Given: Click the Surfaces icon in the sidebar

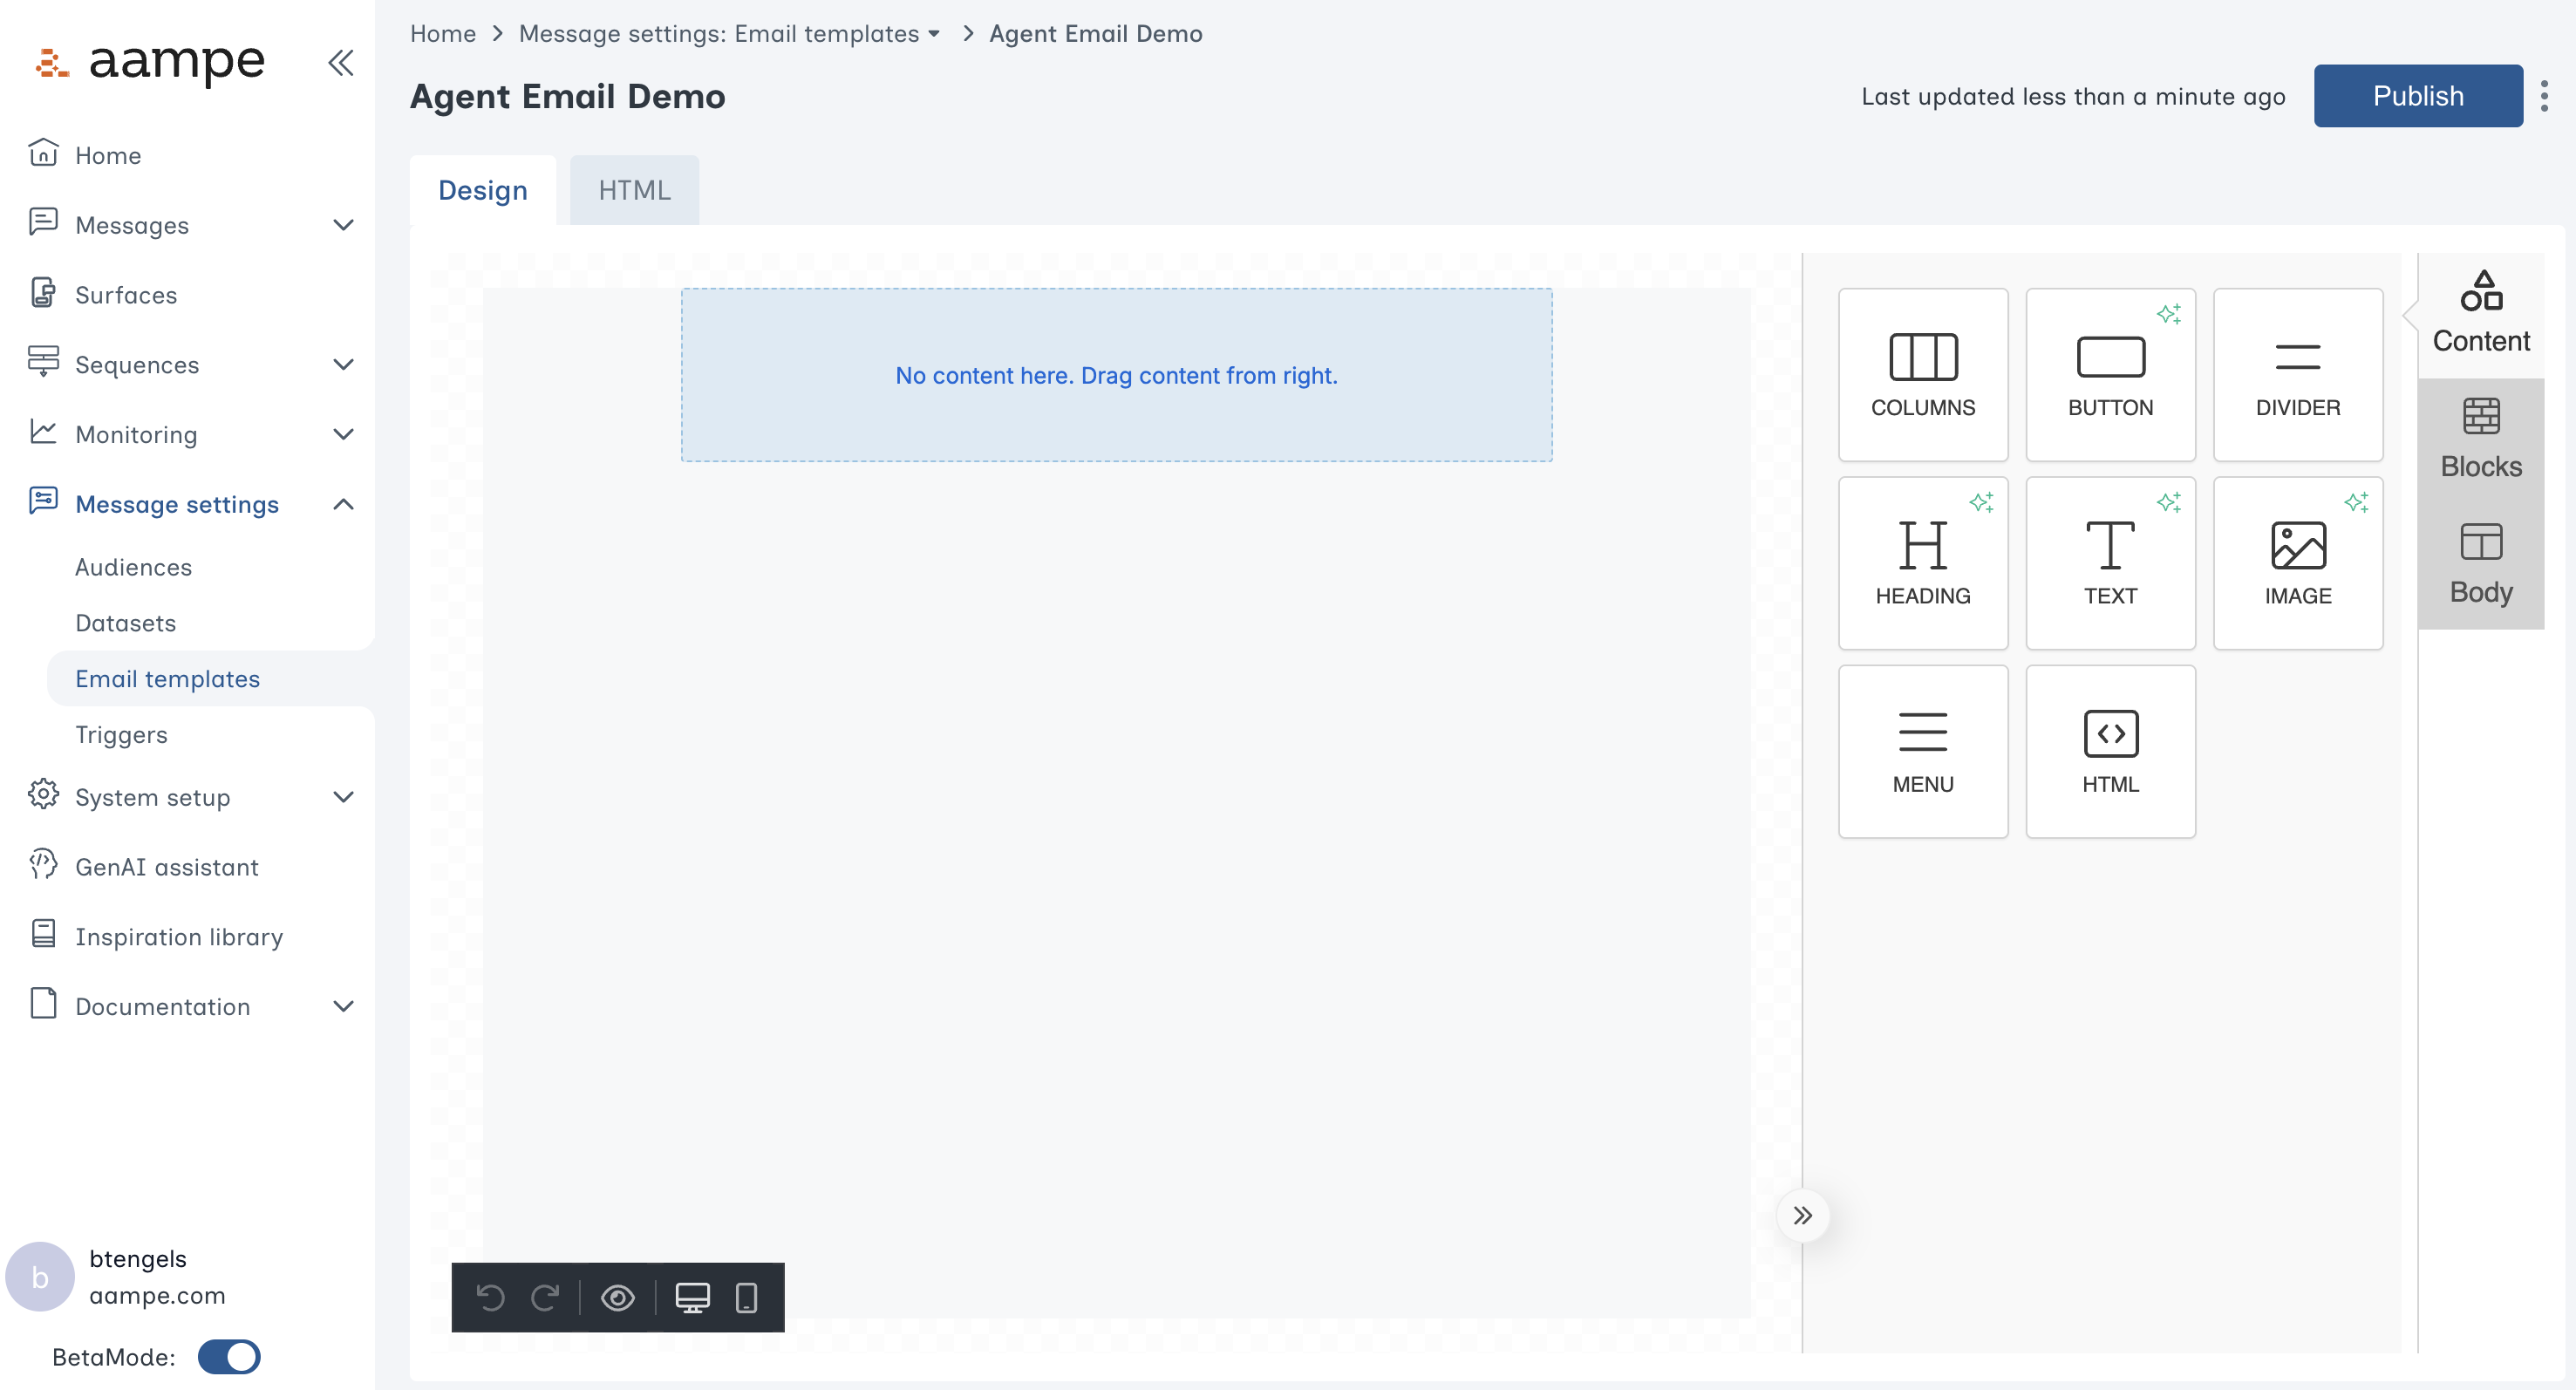Looking at the screenshot, I should tap(43, 293).
